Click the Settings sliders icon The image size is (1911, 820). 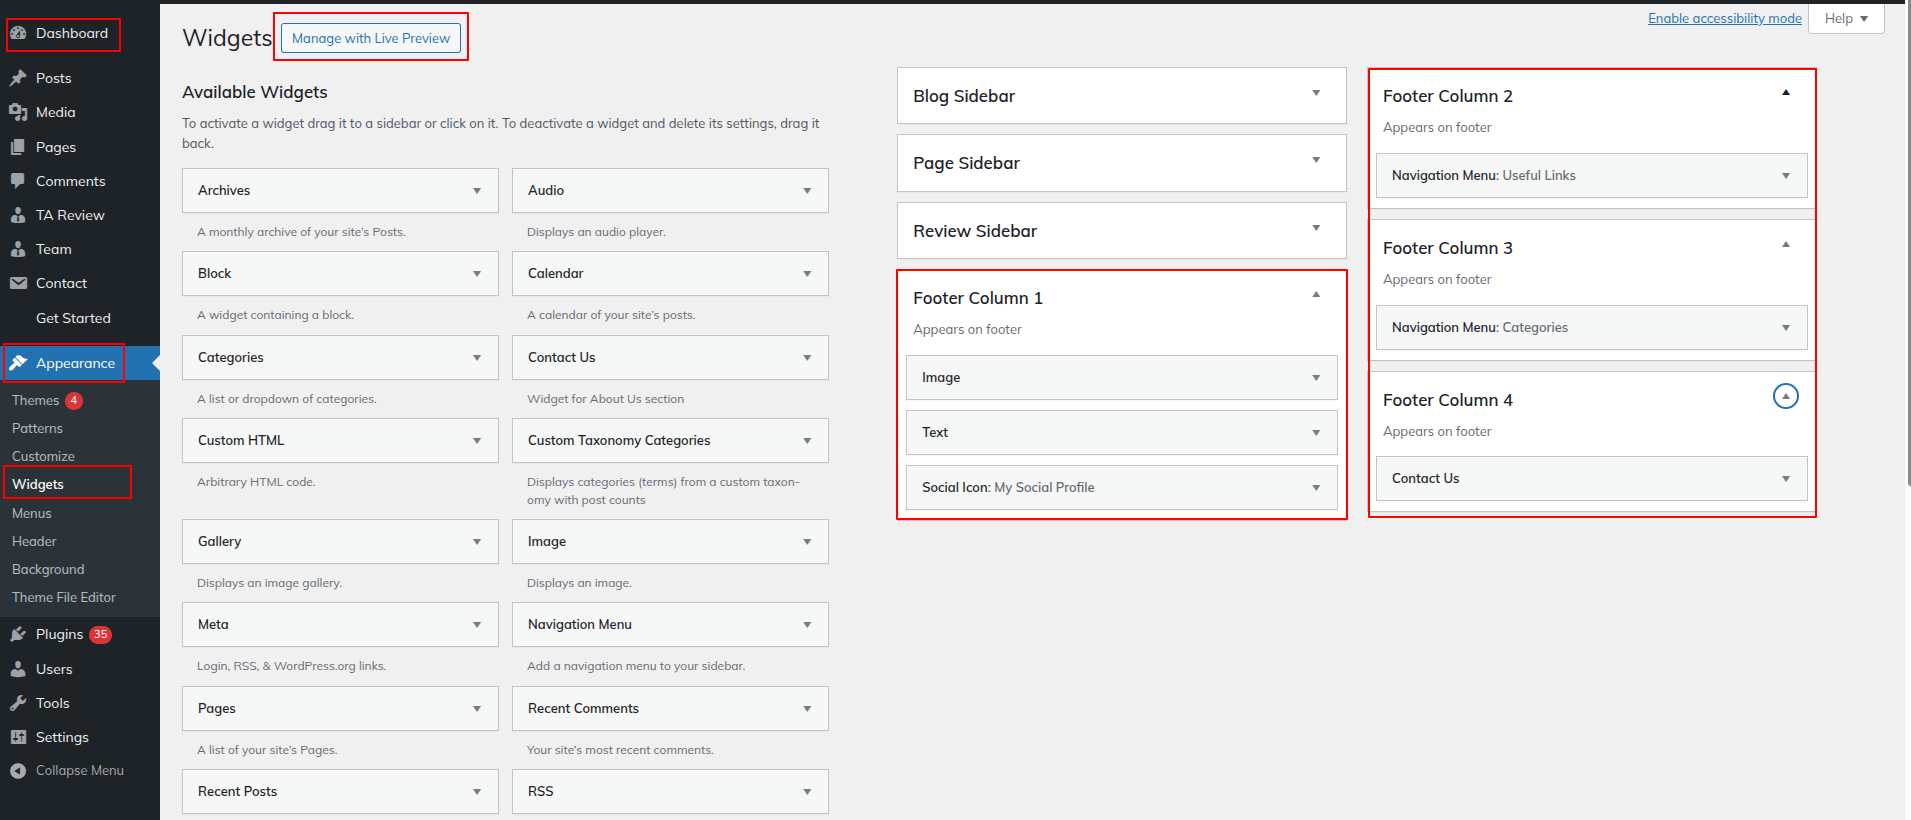click(x=18, y=737)
